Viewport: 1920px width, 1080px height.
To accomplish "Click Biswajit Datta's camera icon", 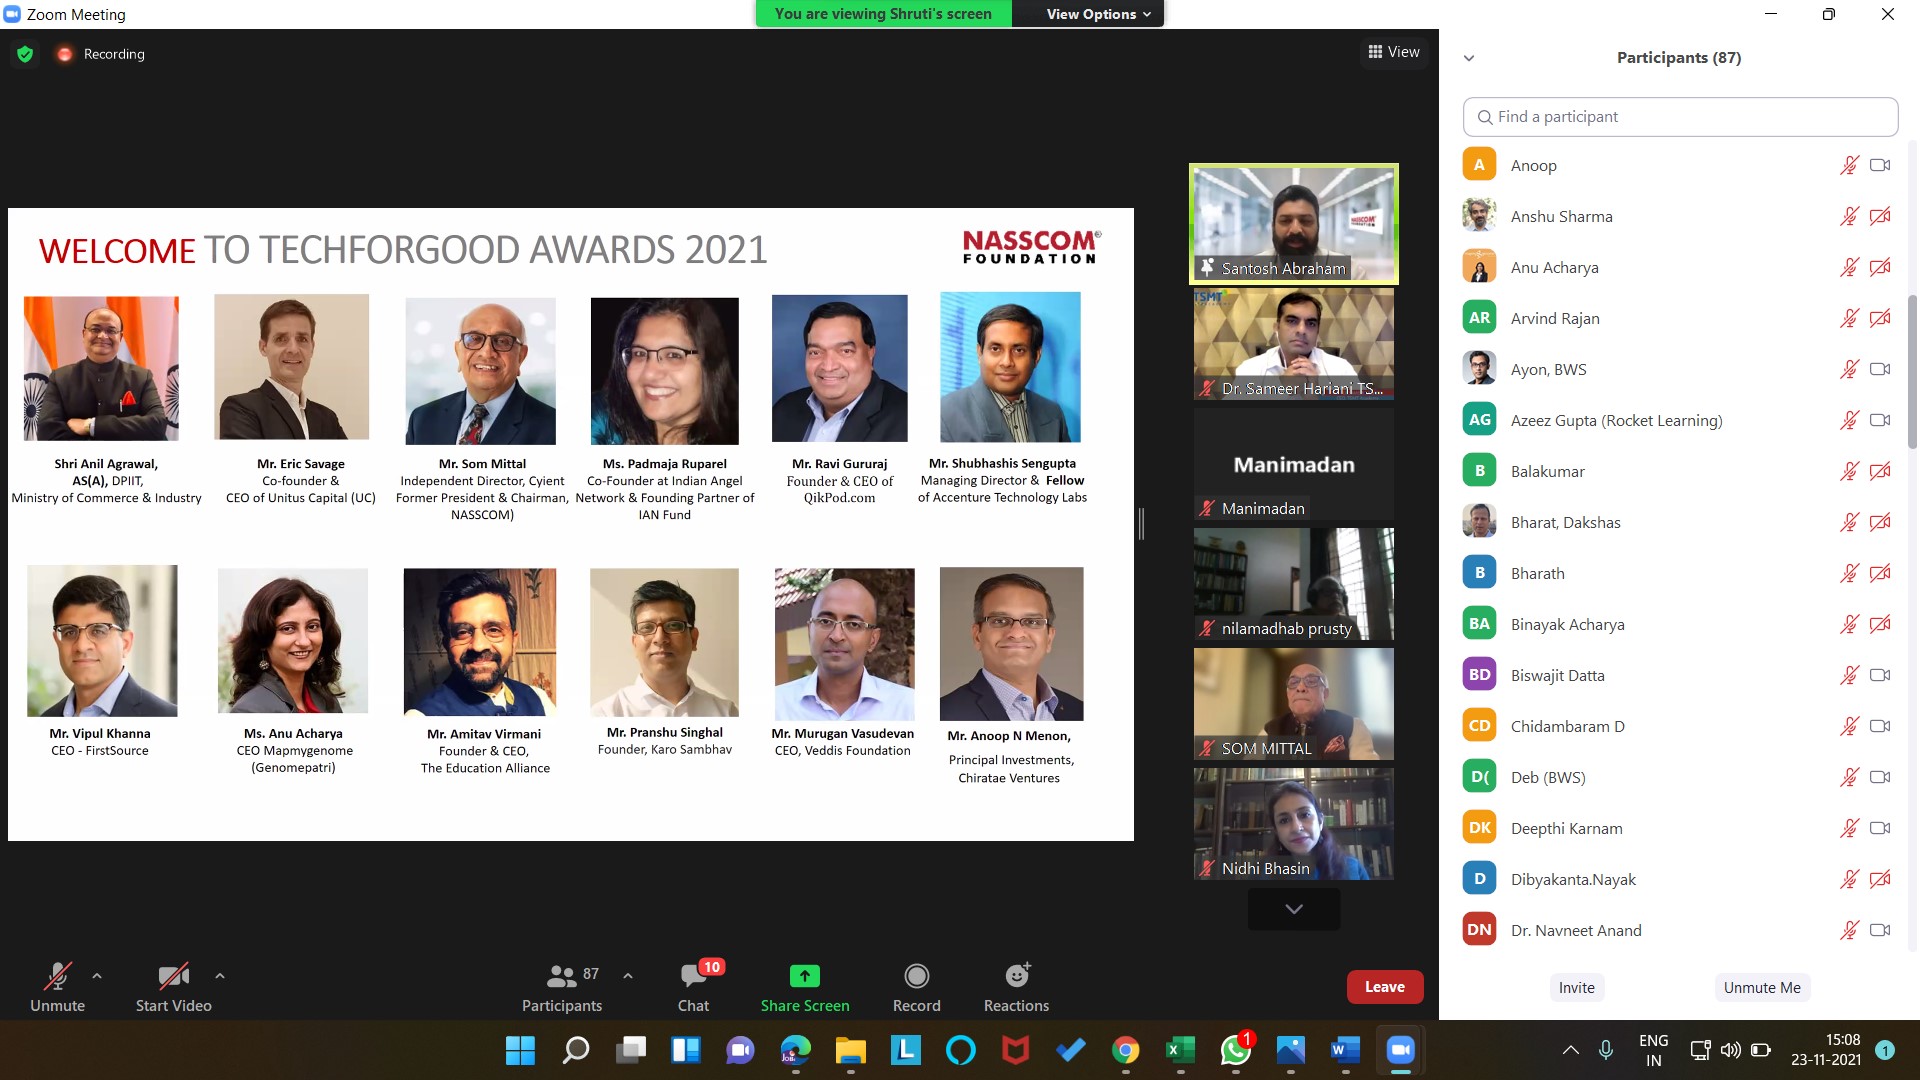I will [1880, 675].
